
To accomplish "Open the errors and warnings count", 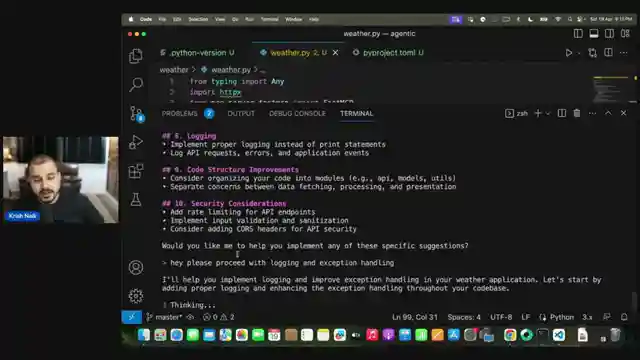I will [x=219, y=317].
